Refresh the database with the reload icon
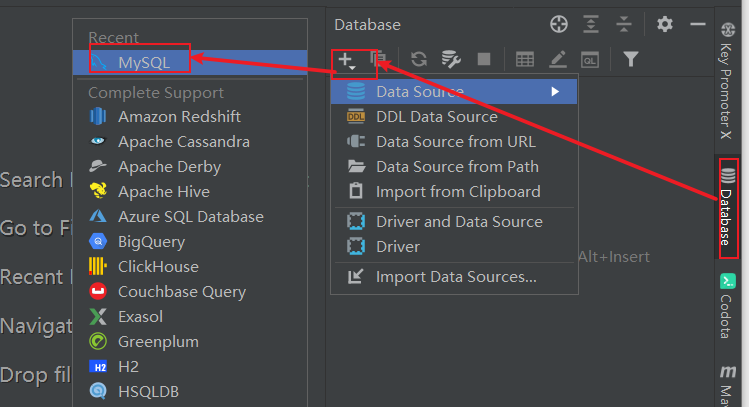The height and width of the screenshot is (407, 749). point(419,59)
